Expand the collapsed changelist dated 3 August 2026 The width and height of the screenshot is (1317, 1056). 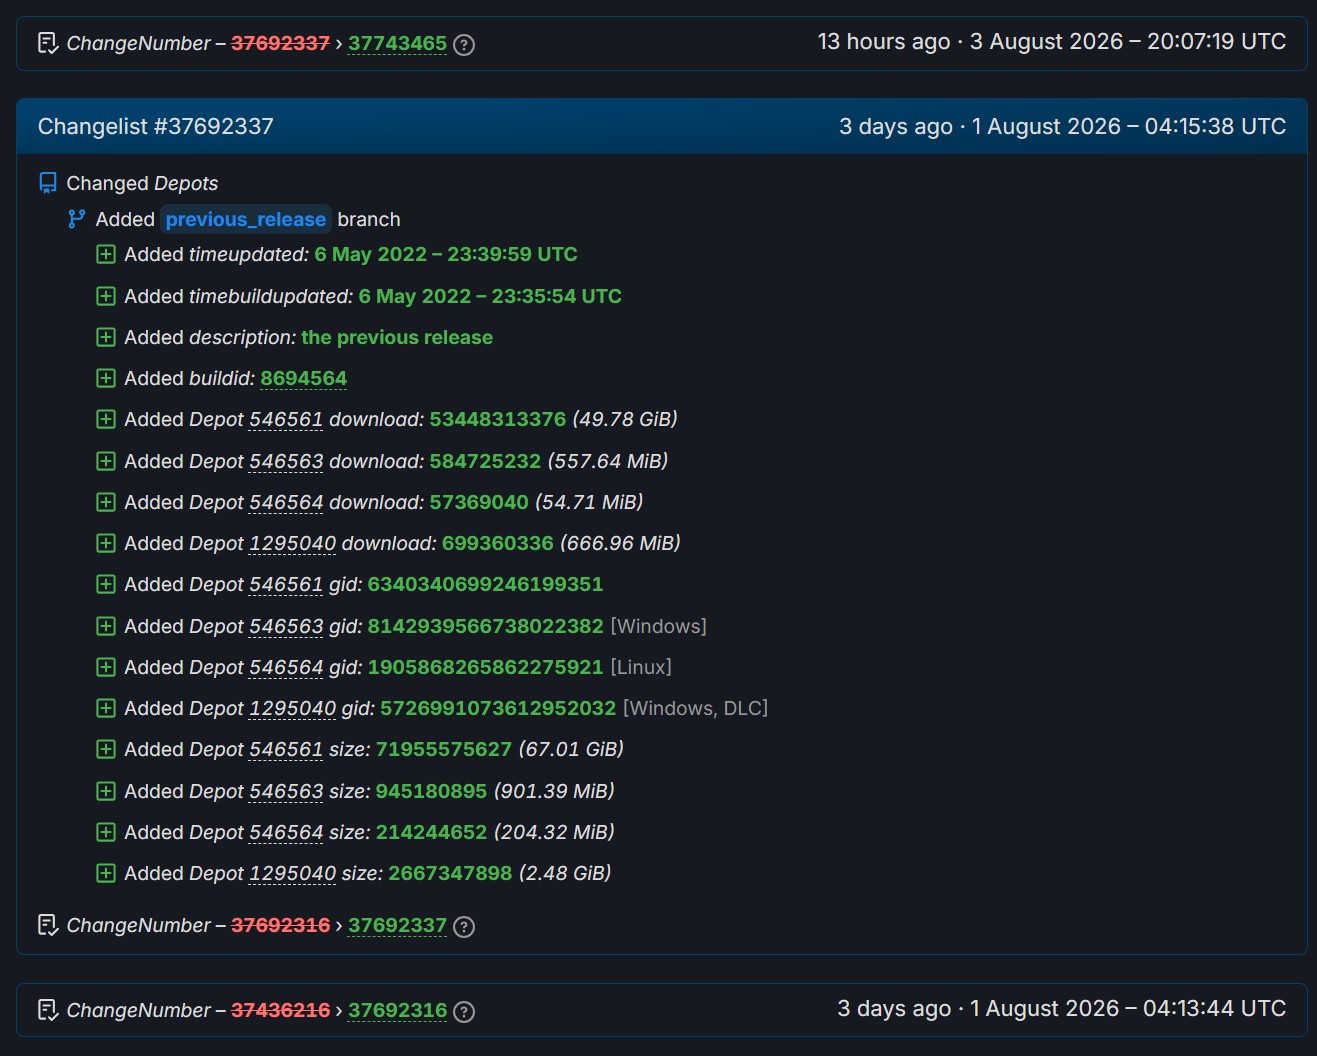click(x=662, y=43)
